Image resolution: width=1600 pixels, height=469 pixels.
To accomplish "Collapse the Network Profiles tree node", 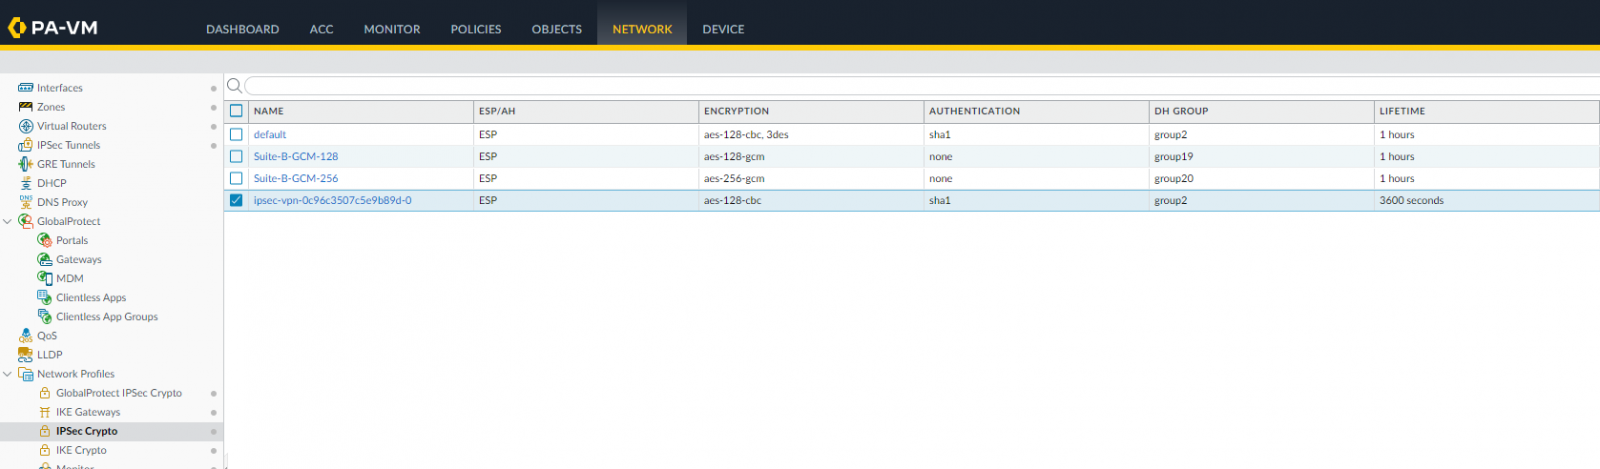I will pos(8,374).
